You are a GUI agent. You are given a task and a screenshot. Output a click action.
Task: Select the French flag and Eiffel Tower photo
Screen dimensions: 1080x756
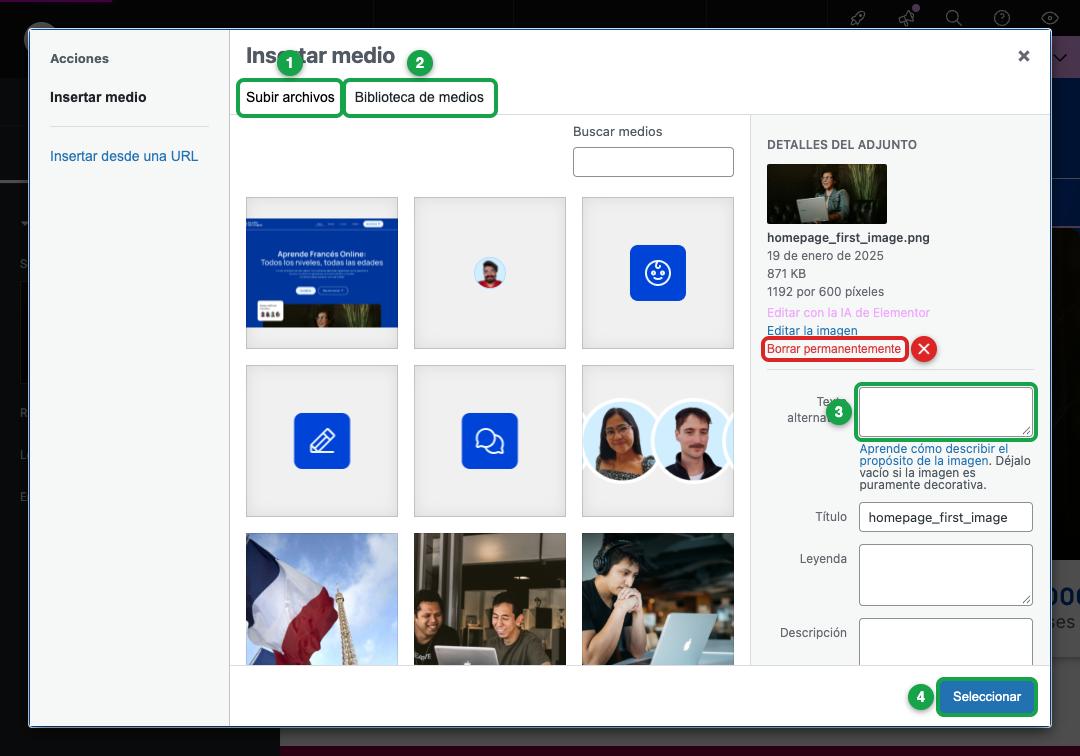[322, 599]
